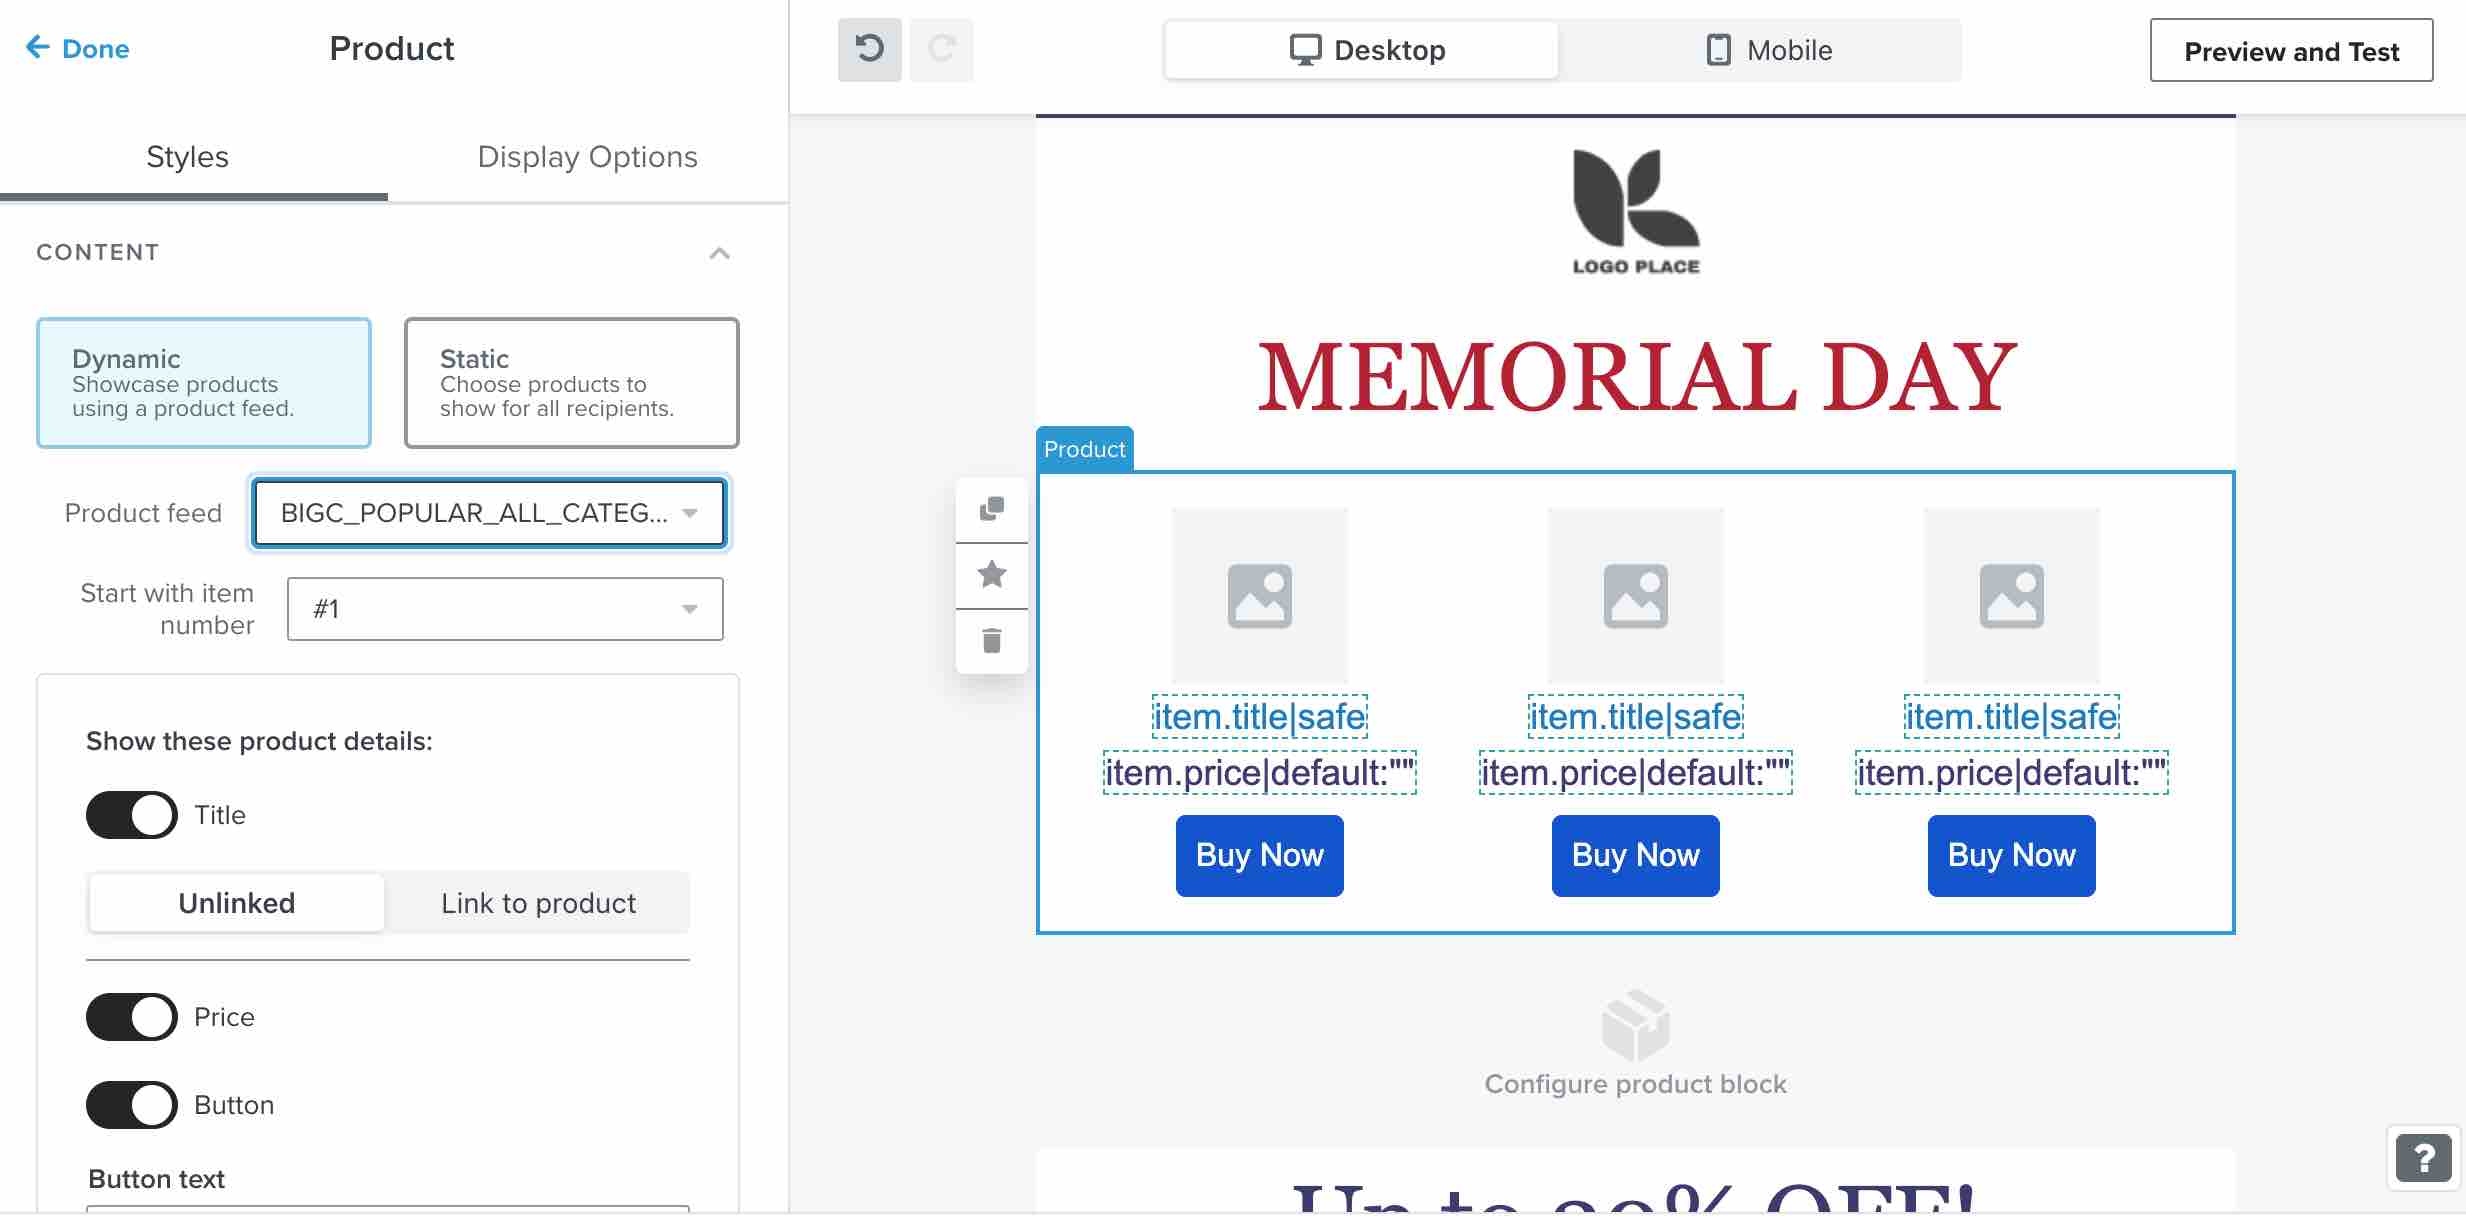Toggle the Title display switch
Screen dimensions: 2466x1216
tap(131, 815)
